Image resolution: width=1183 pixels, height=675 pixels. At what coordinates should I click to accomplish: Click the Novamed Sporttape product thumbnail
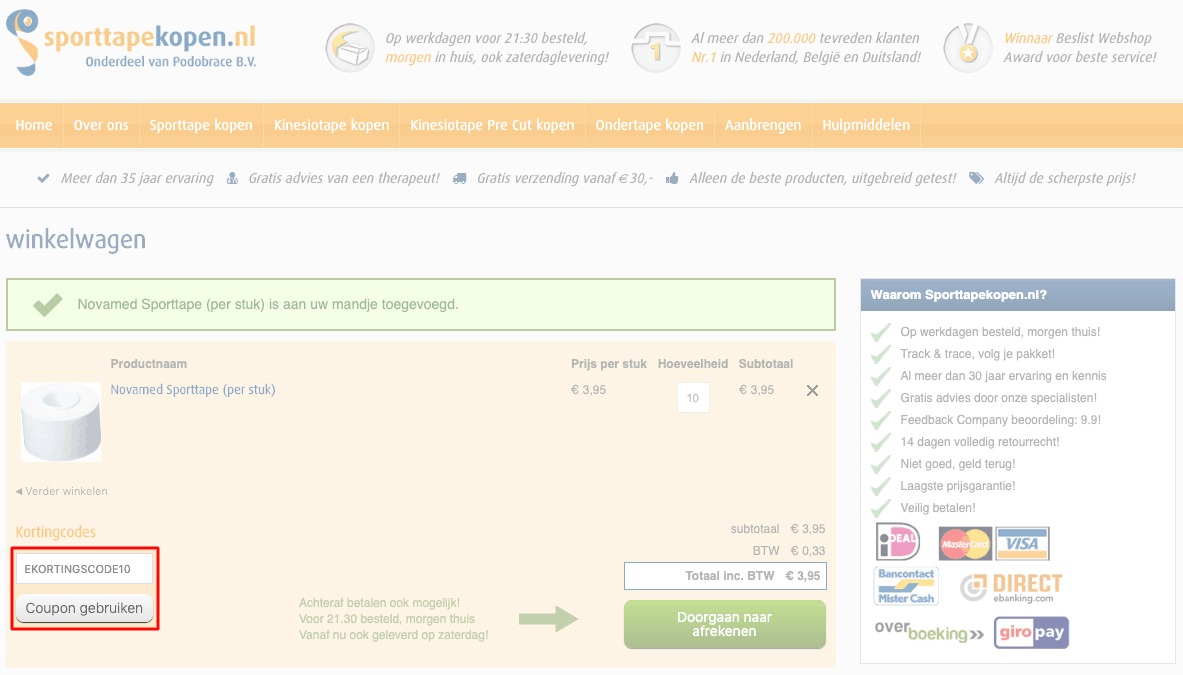[61, 422]
